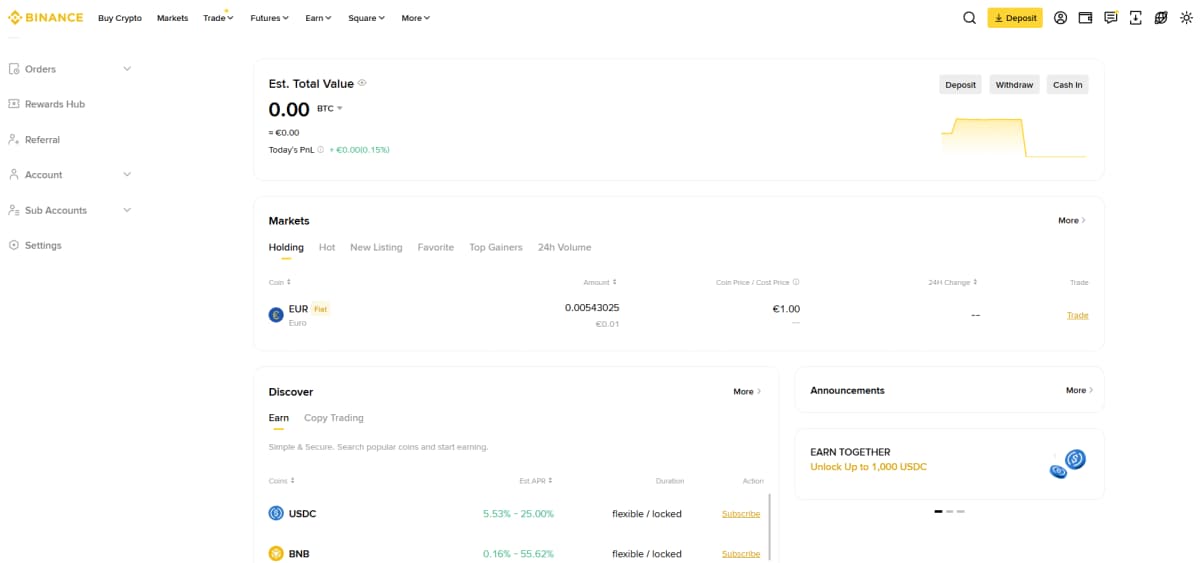The width and height of the screenshot is (1200, 563).
Task: Subscribe to BNB earn product
Action: coord(741,554)
